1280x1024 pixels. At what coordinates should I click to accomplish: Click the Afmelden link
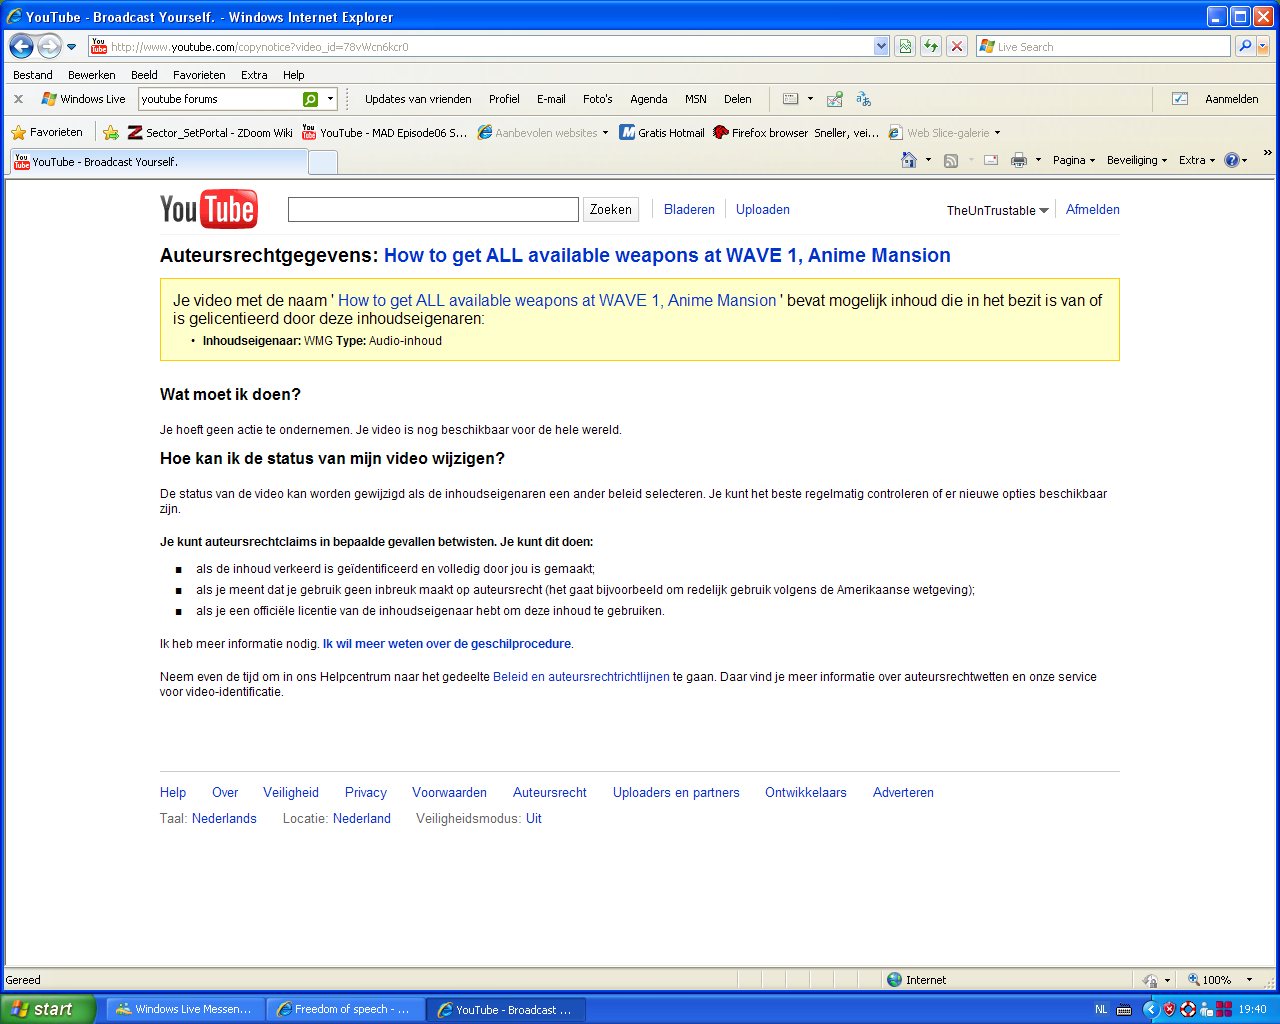1093,209
